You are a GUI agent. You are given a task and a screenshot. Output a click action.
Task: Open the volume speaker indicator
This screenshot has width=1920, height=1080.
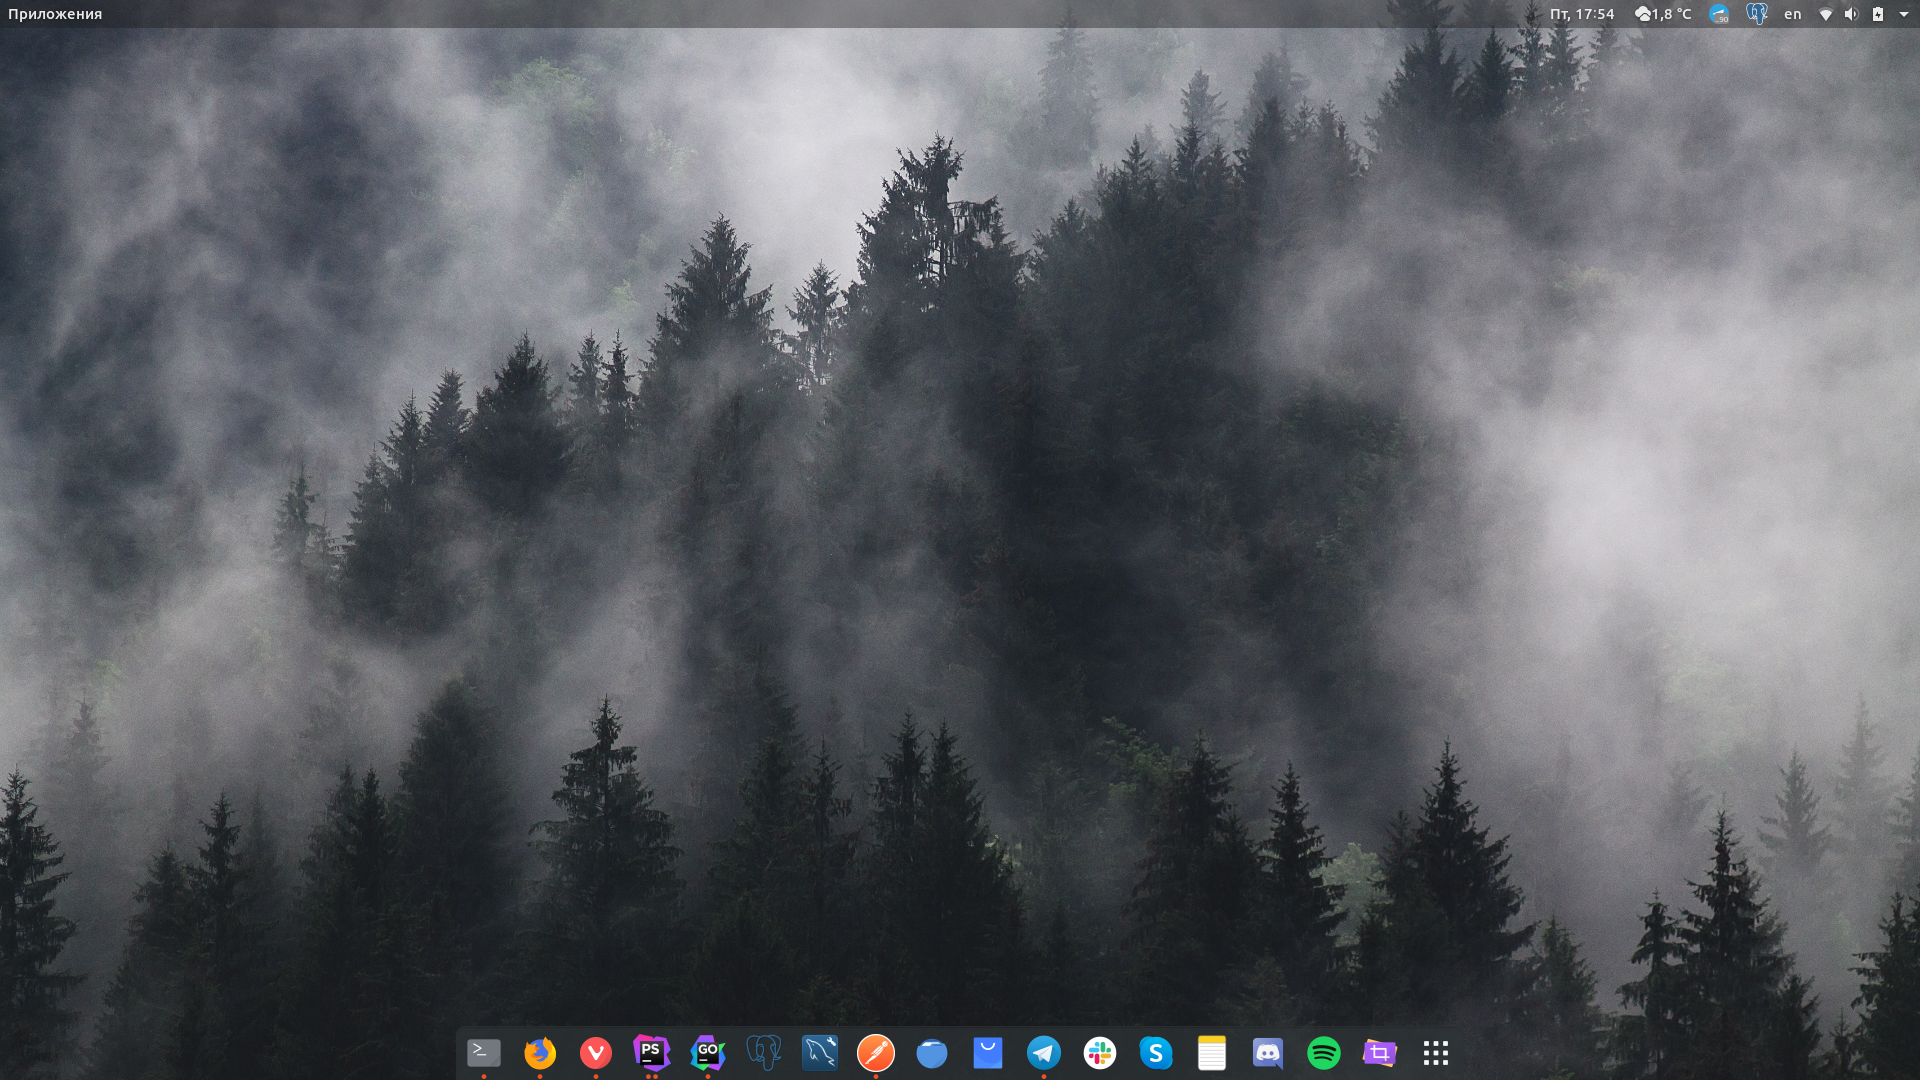pos(1852,14)
